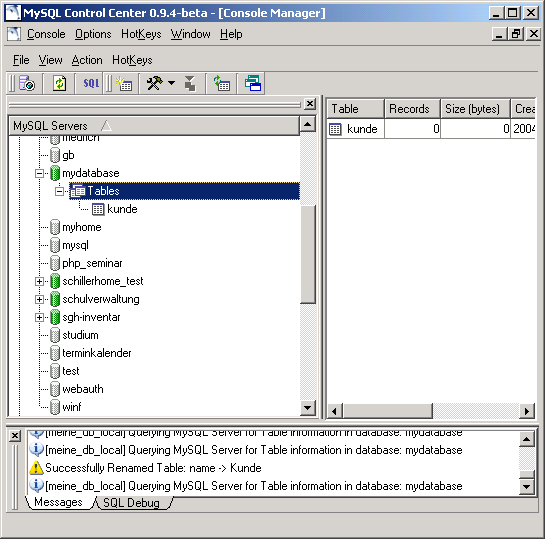This screenshot has height=539, width=545.
Task: Click the app icon left of Console menu
Action: click(x=14, y=34)
